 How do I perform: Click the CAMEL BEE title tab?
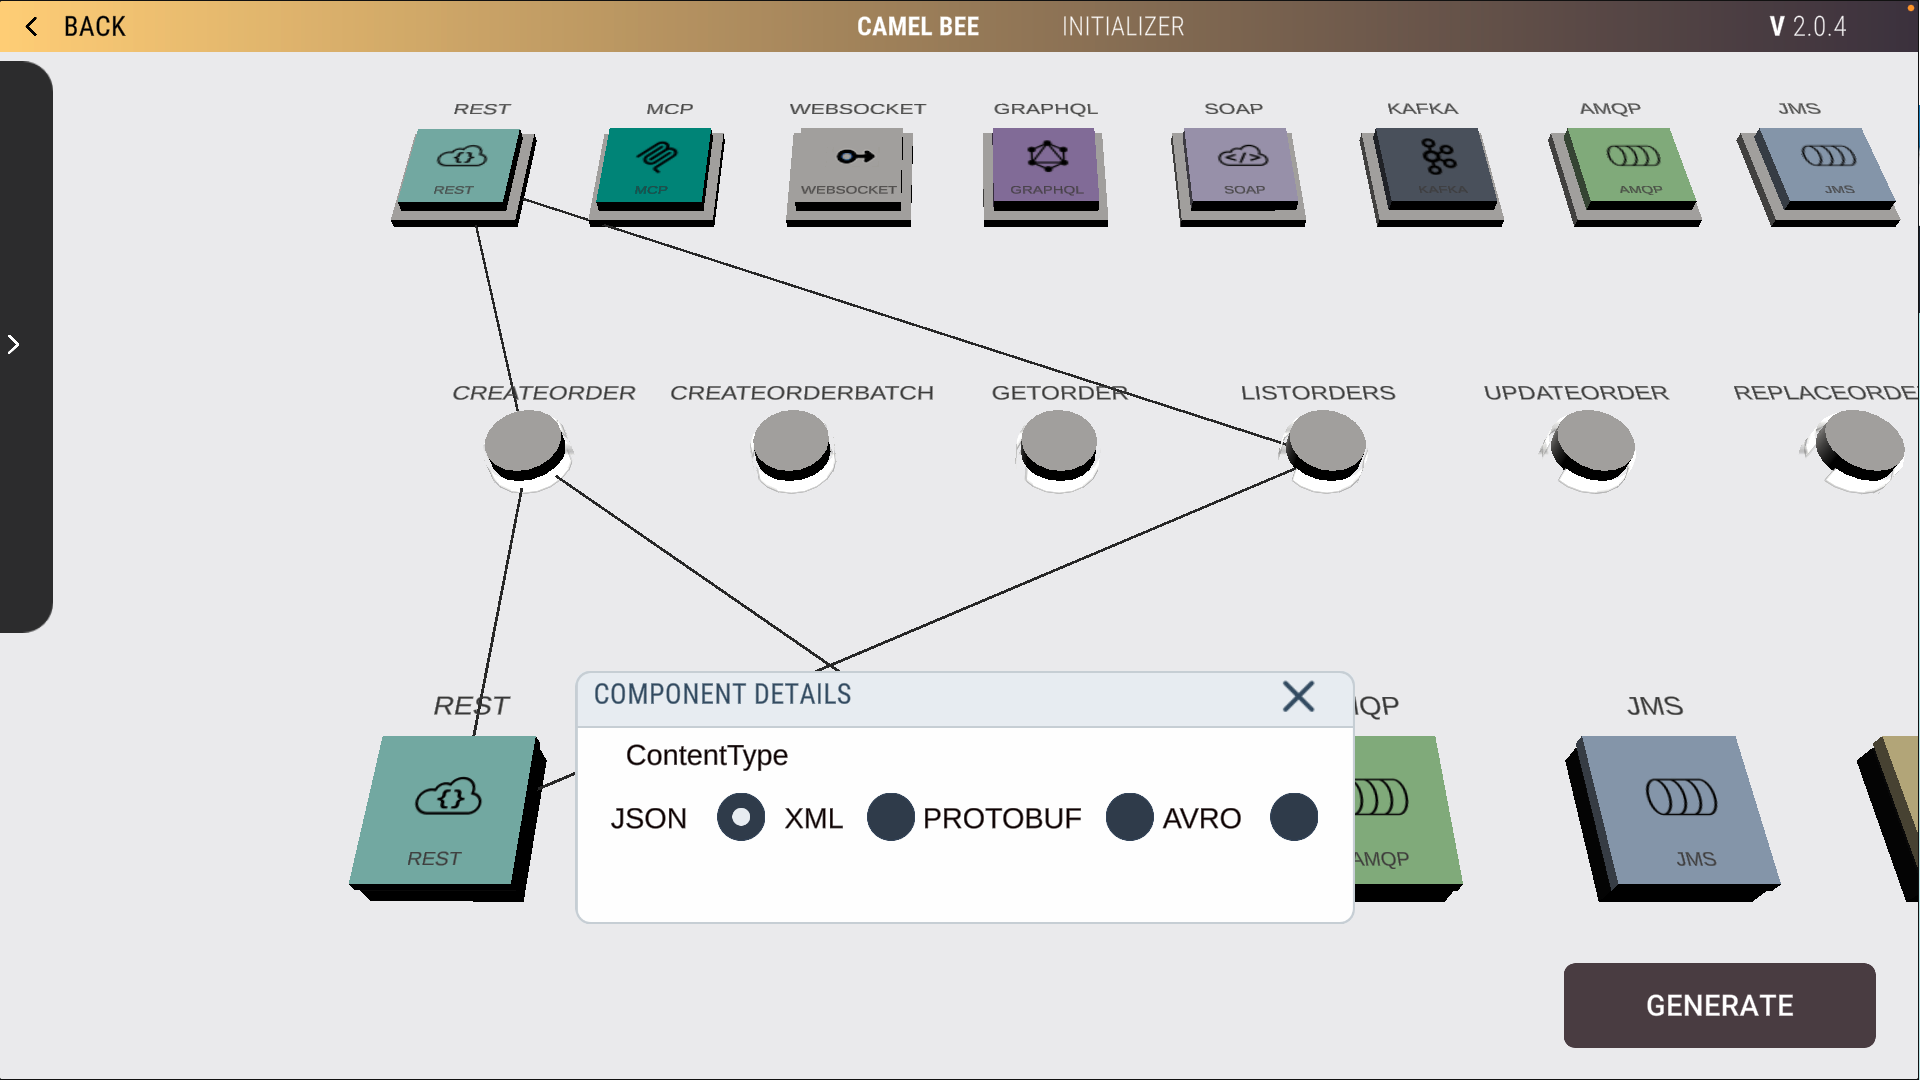(918, 26)
